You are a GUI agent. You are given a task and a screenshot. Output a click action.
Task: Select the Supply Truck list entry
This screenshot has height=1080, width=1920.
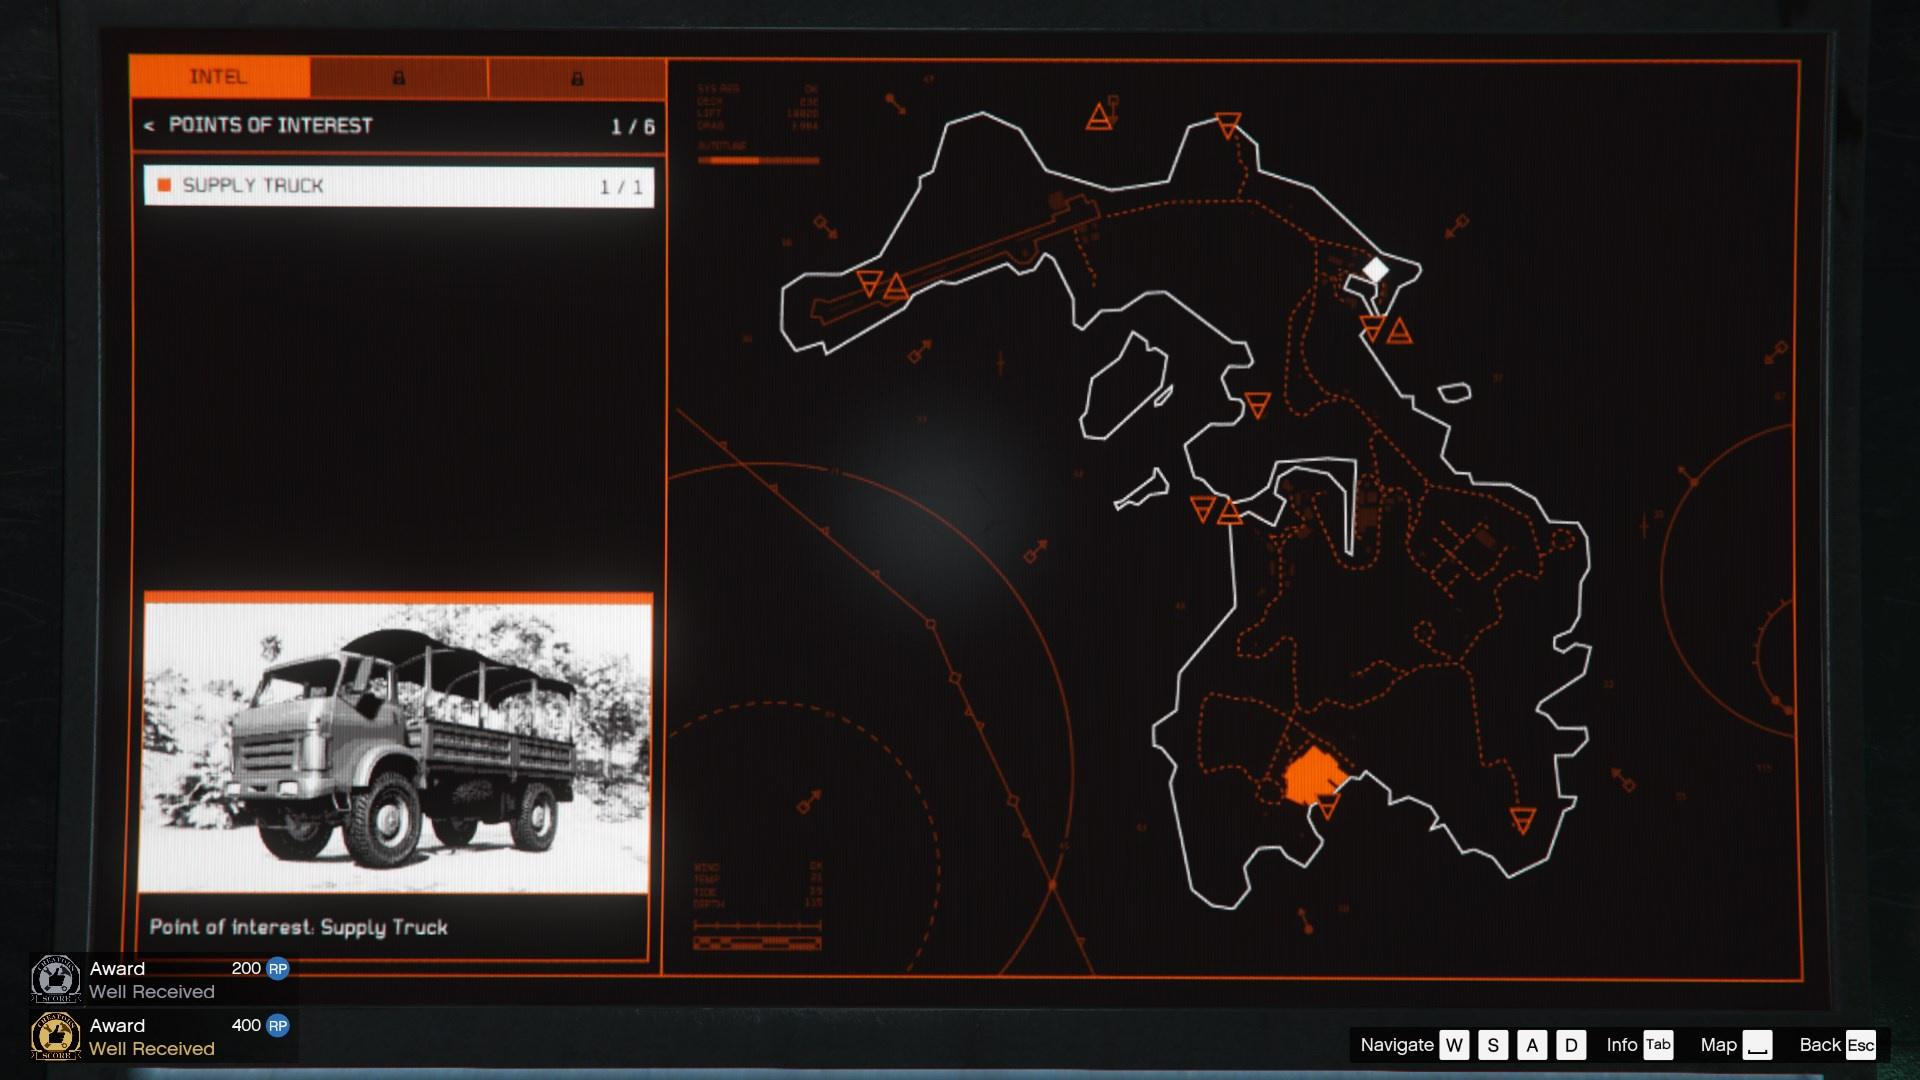tap(398, 186)
